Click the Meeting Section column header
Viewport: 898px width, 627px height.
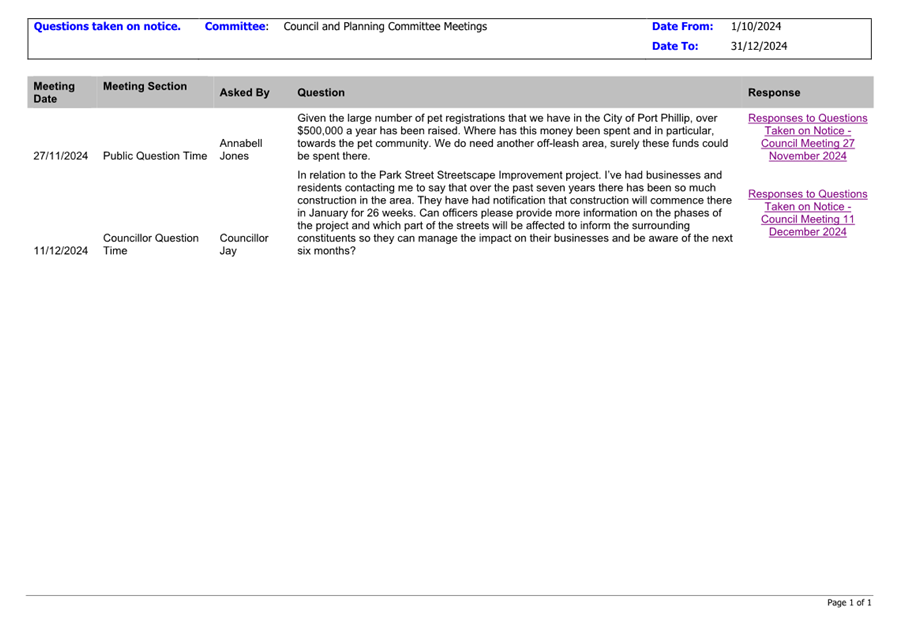[145, 87]
